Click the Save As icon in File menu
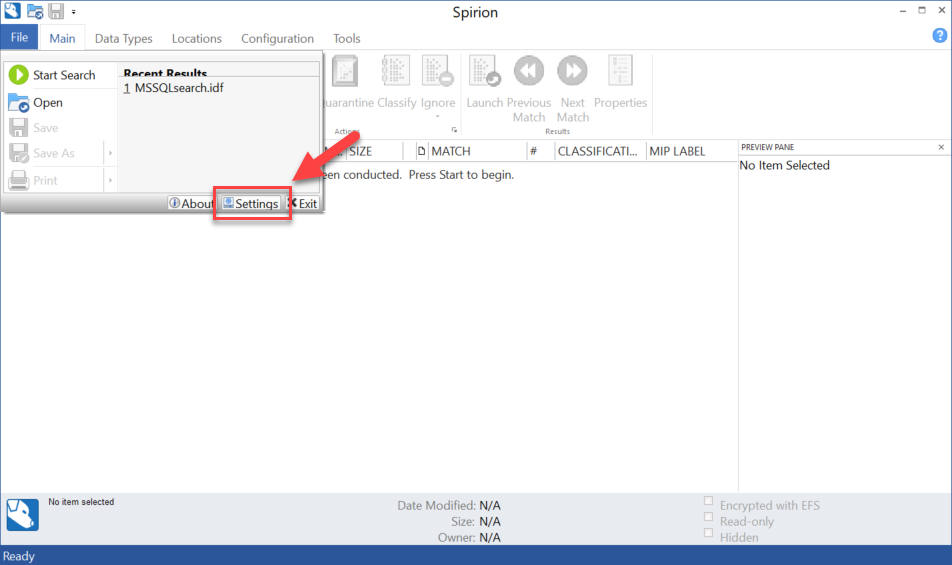 pyautogui.click(x=19, y=153)
